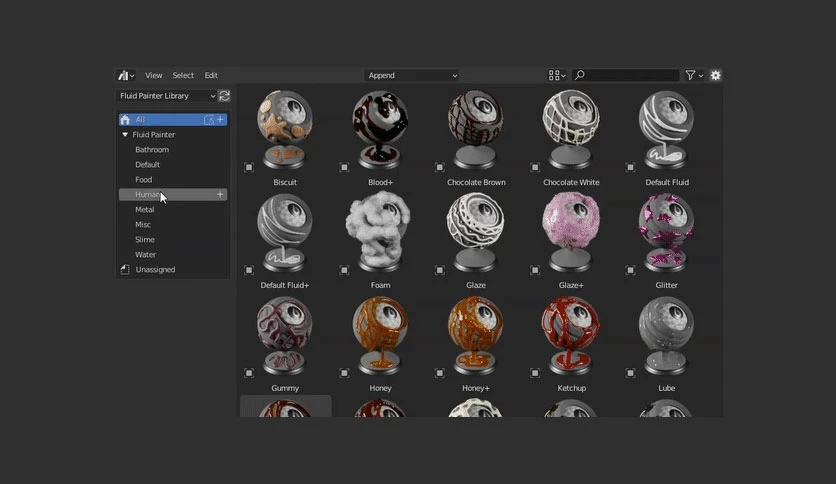
Task: Select the Default Fluid material thumbnail
Action: [666, 130]
